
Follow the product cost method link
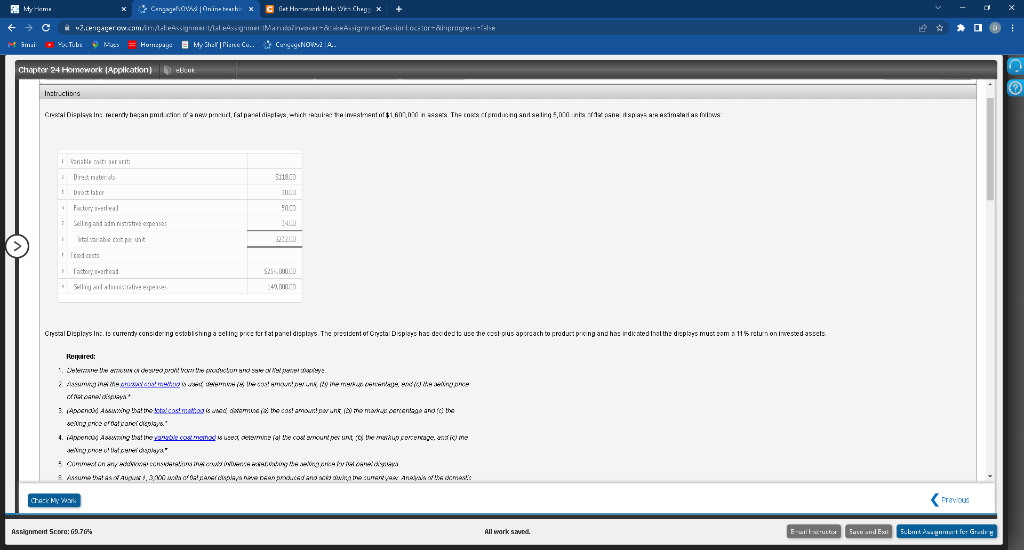coord(150,384)
